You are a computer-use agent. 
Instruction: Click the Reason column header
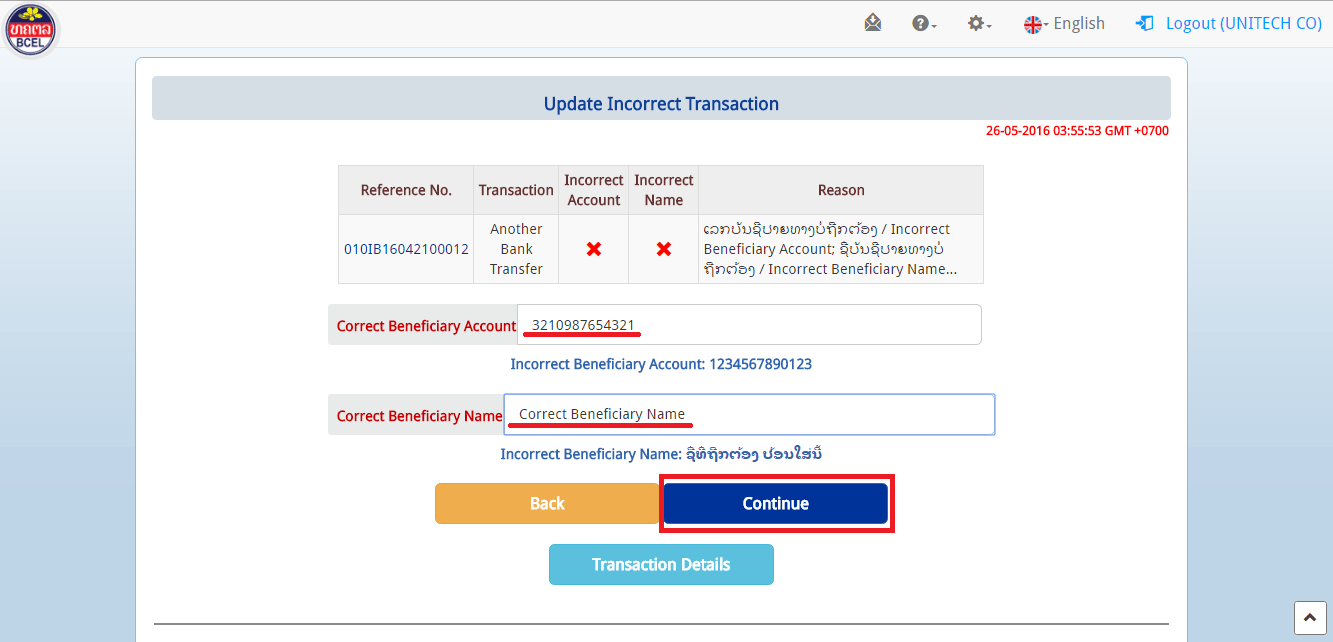tap(840, 190)
